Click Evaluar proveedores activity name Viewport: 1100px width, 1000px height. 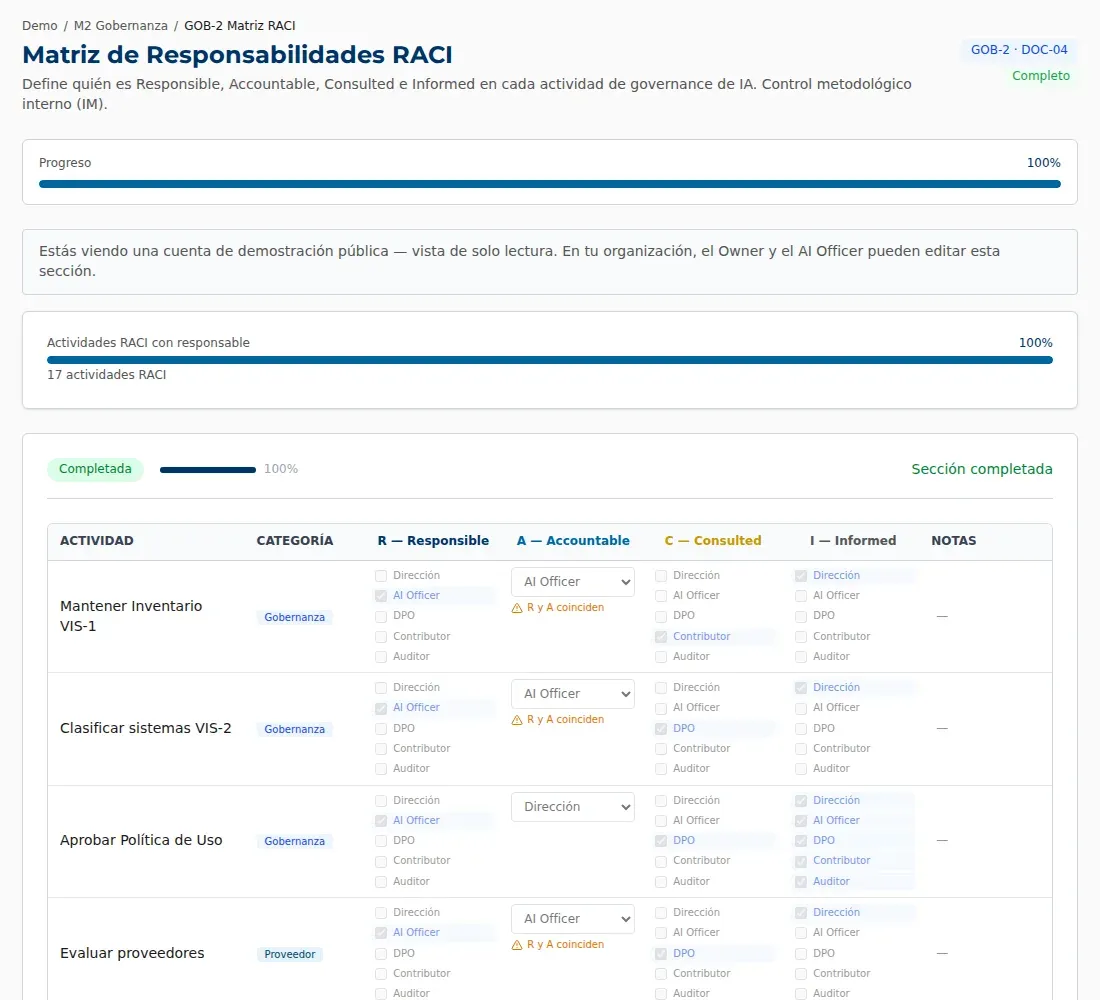[x=132, y=954]
